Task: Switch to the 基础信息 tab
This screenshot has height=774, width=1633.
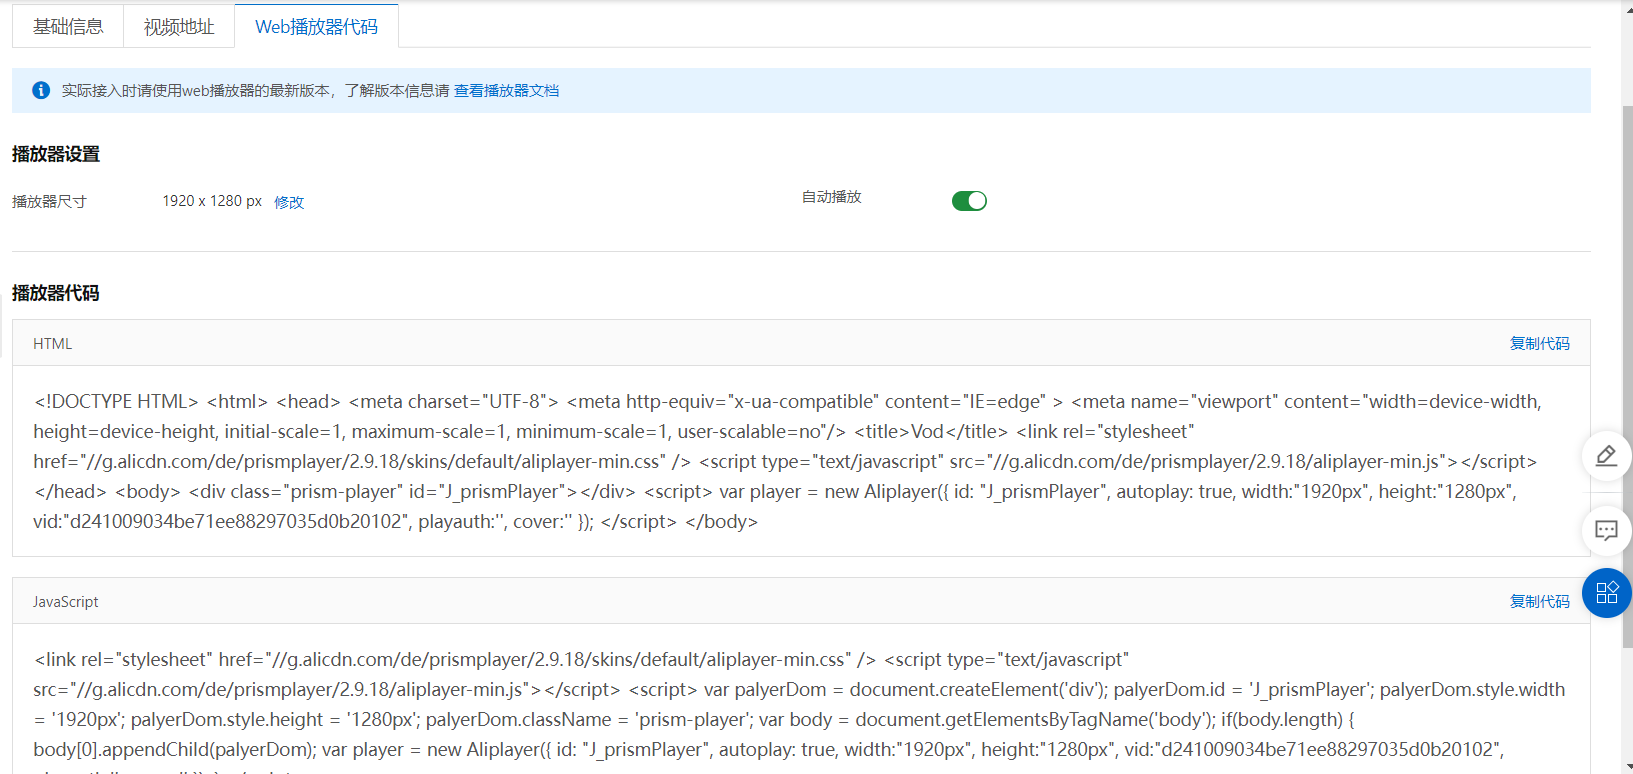Action: point(68,27)
